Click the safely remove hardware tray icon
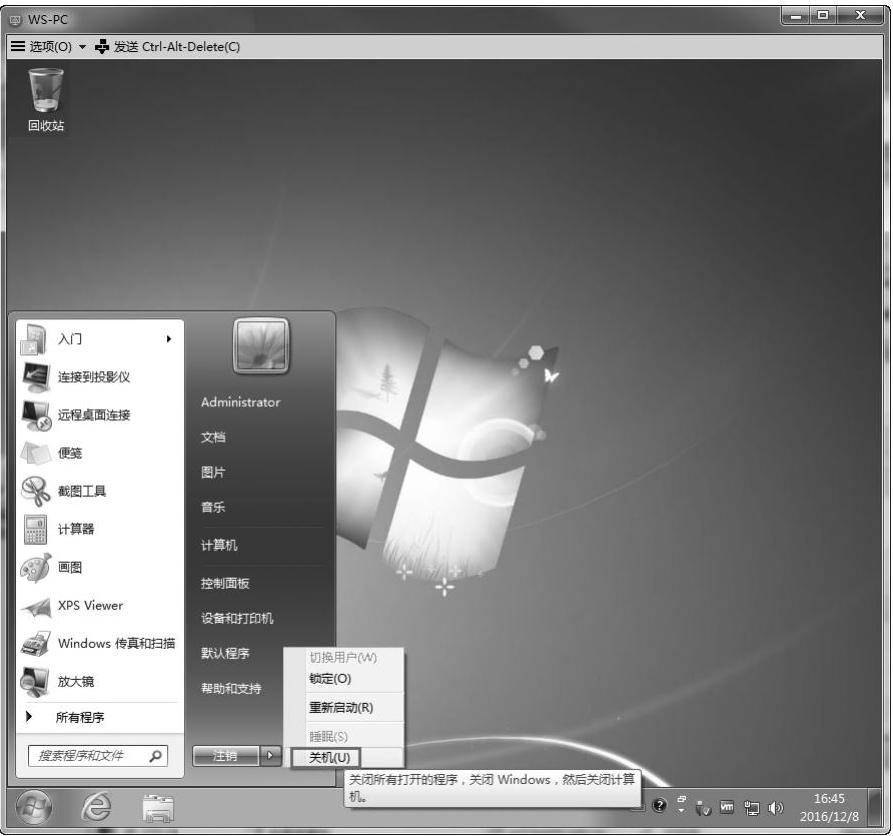Image resolution: width=893 pixels, height=836 pixels. tap(703, 808)
